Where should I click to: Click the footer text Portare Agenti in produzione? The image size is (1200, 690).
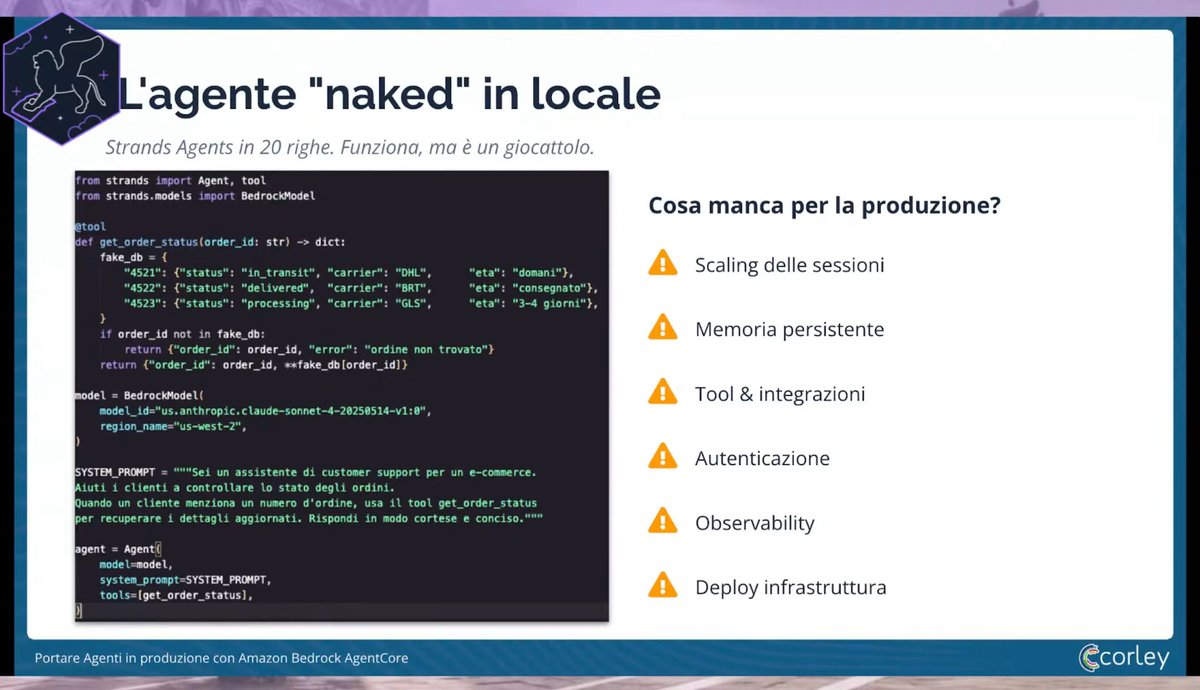[221, 658]
